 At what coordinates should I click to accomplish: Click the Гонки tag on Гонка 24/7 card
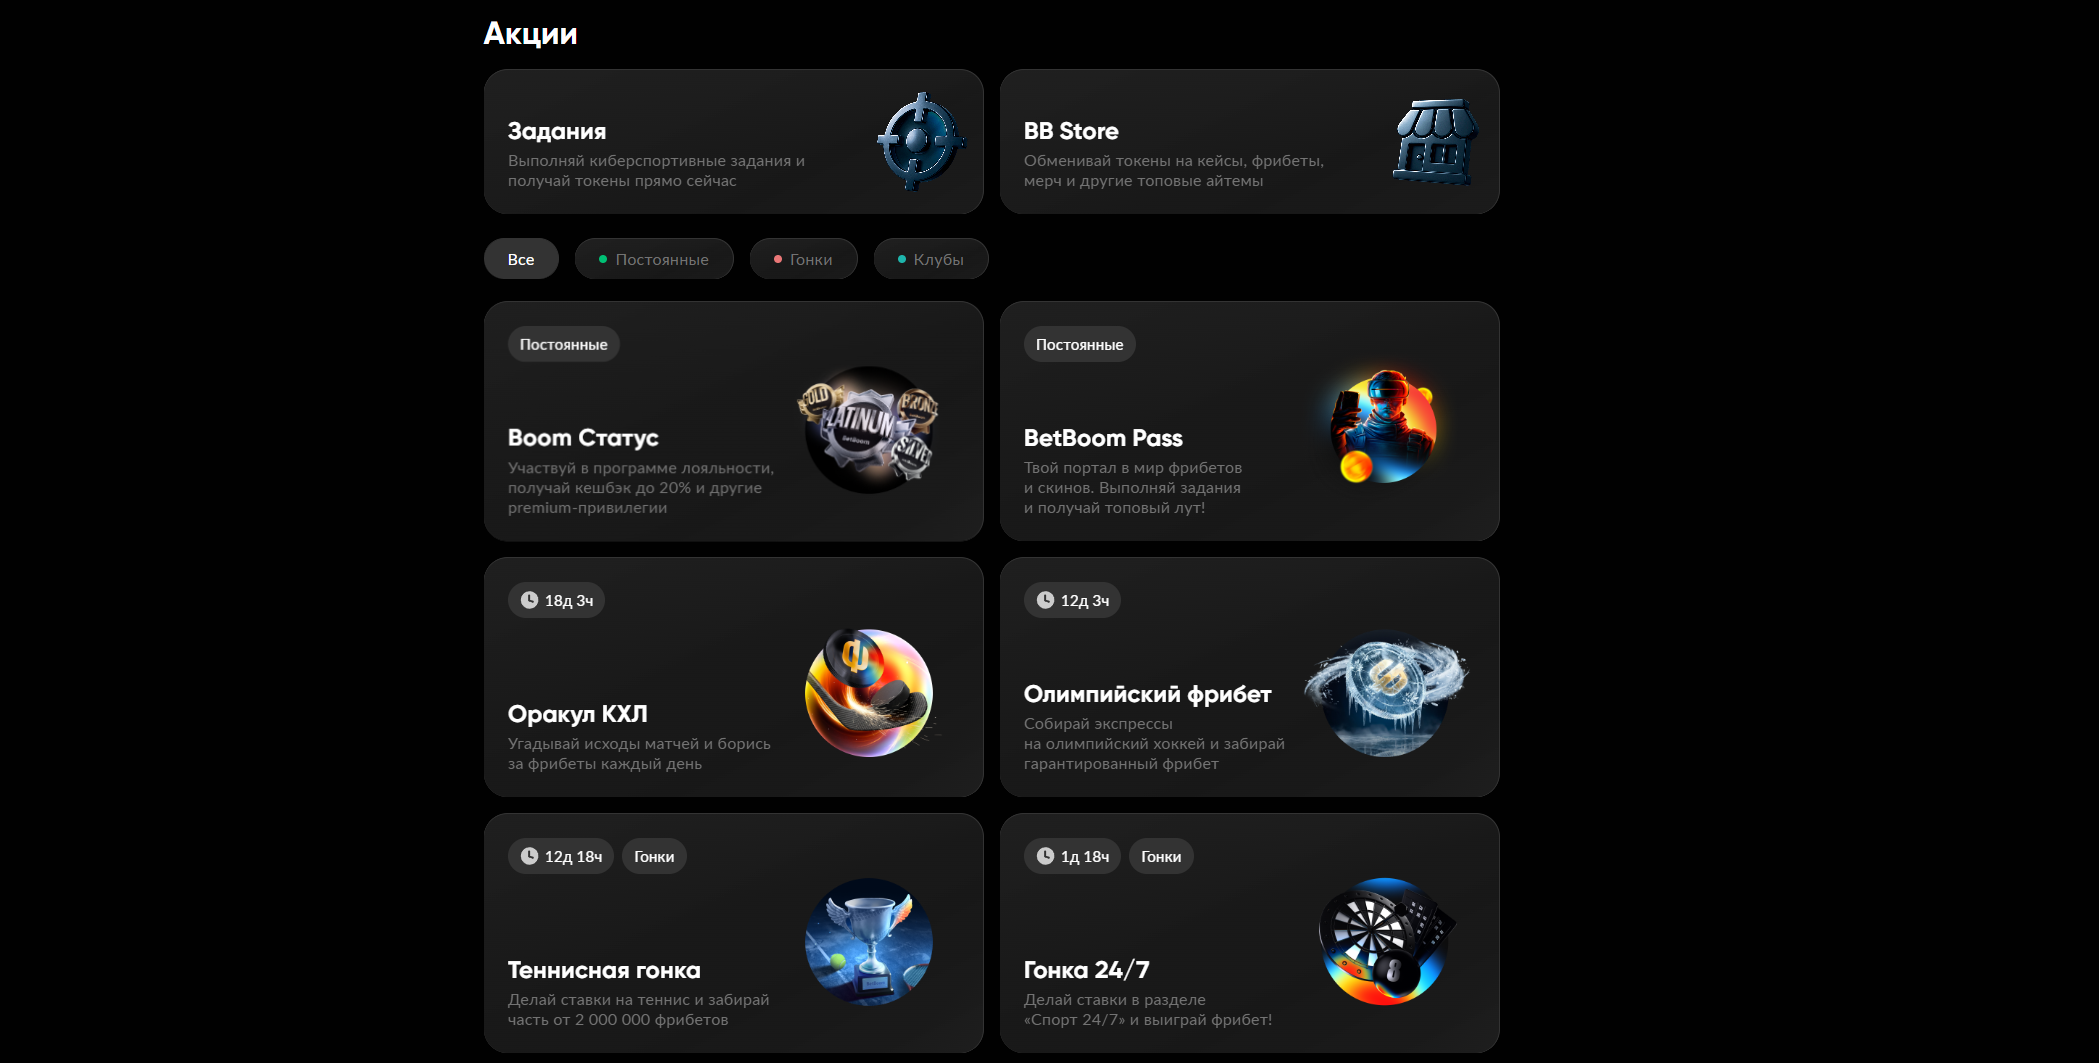pos(1161,856)
